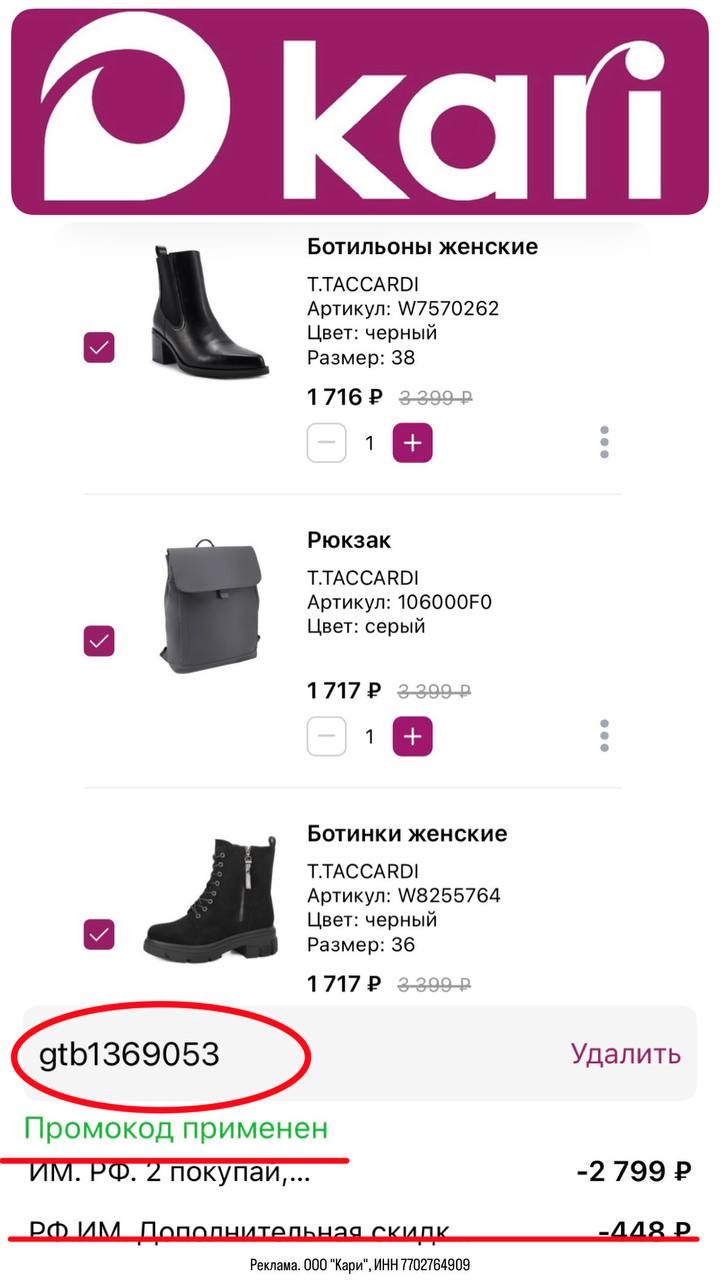Screen dimensions: 720x1280
Task: Click the Промокод применен status text
Action: (x=176, y=1129)
